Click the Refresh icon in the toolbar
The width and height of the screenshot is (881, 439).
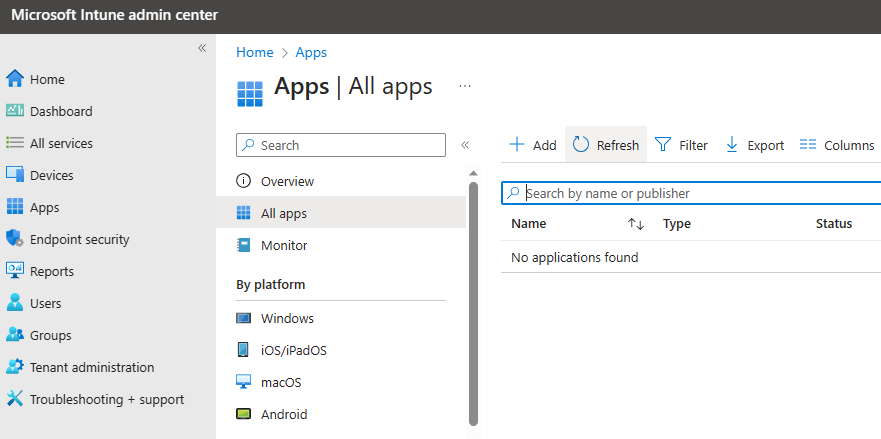pyautogui.click(x=581, y=145)
